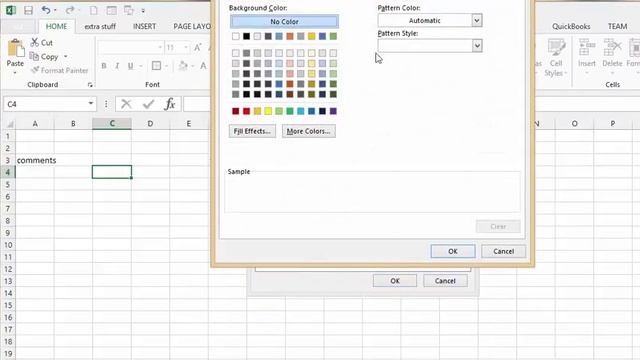
Task: Click the Excel application icon
Action: coord(11,10)
